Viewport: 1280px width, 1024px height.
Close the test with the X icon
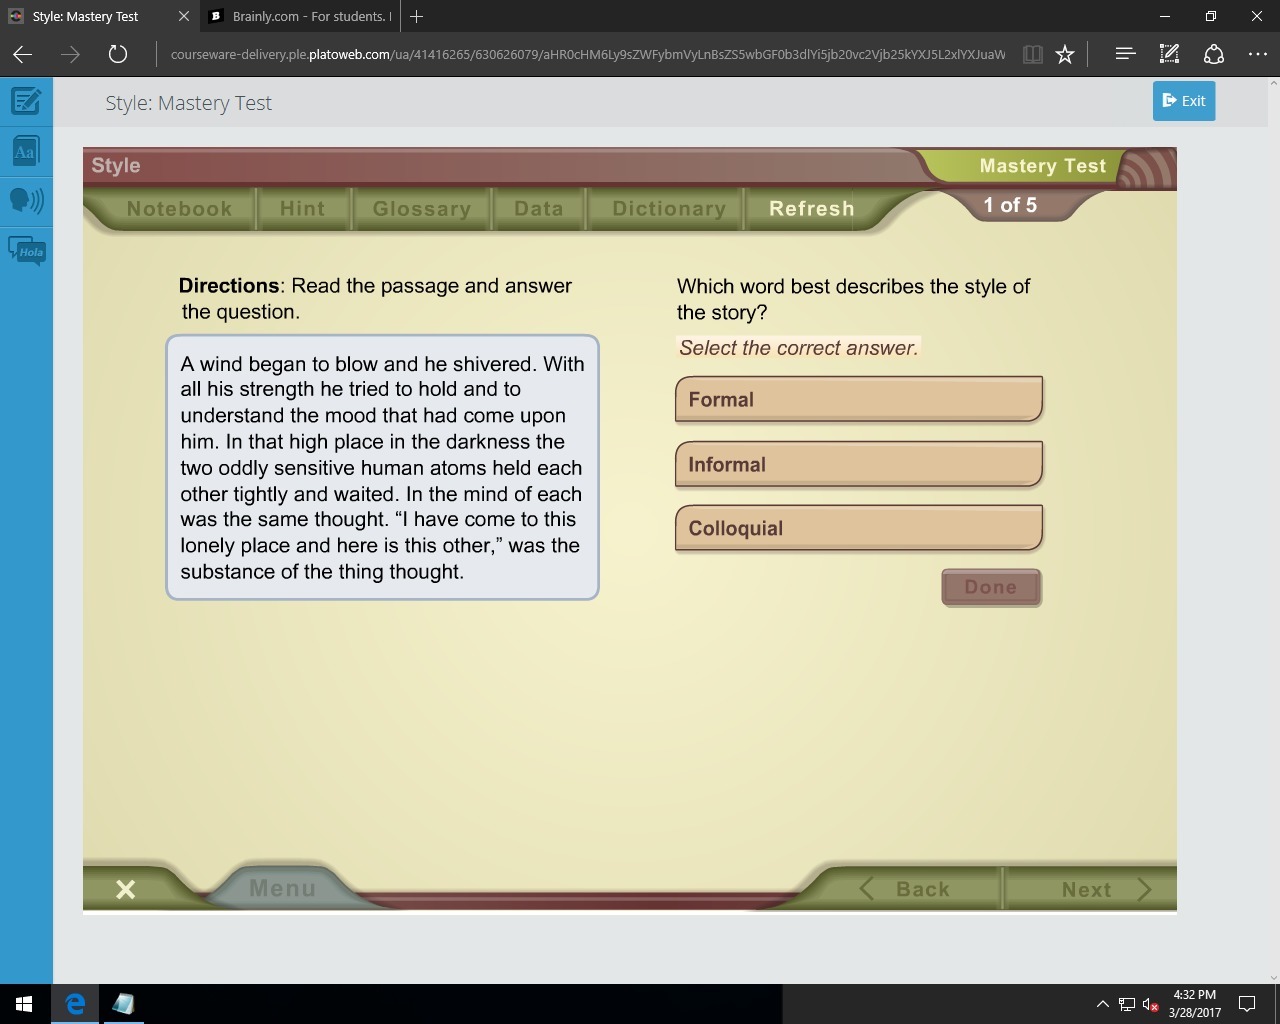(125, 889)
